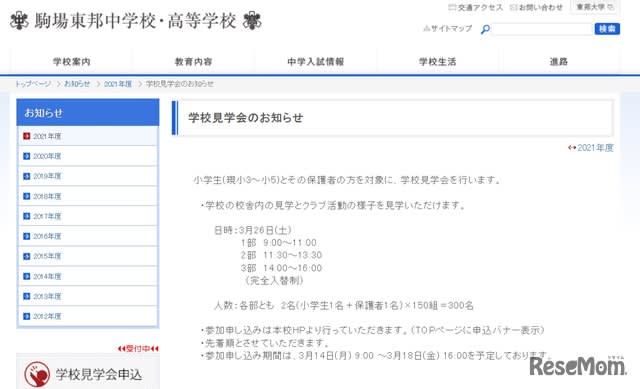Select 2017年度 in sidebar list
The image size is (640, 389).
coord(88,216)
